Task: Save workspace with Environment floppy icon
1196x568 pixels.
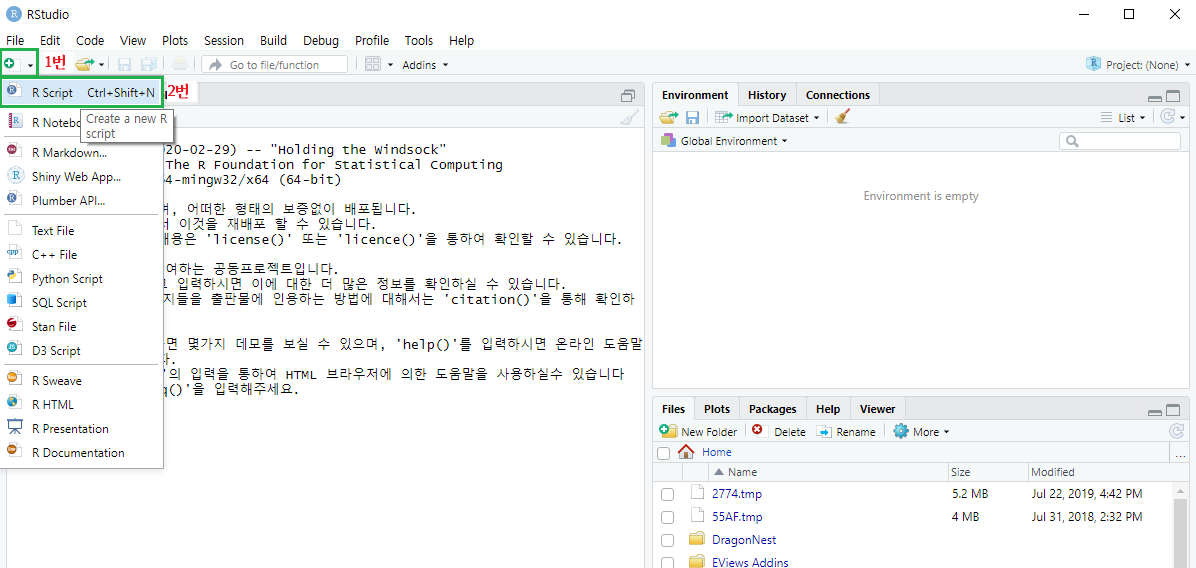Action: (693, 117)
